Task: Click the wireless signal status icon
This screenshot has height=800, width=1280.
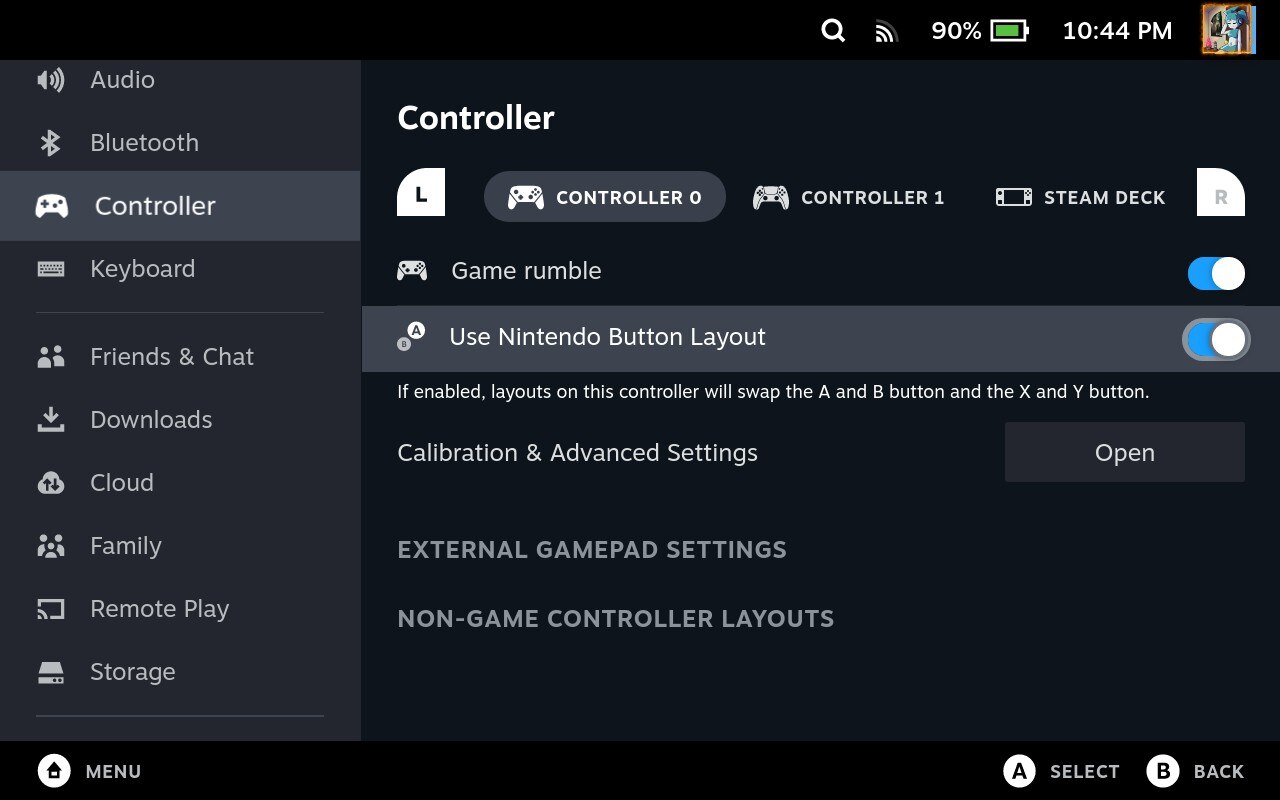Action: [x=886, y=32]
